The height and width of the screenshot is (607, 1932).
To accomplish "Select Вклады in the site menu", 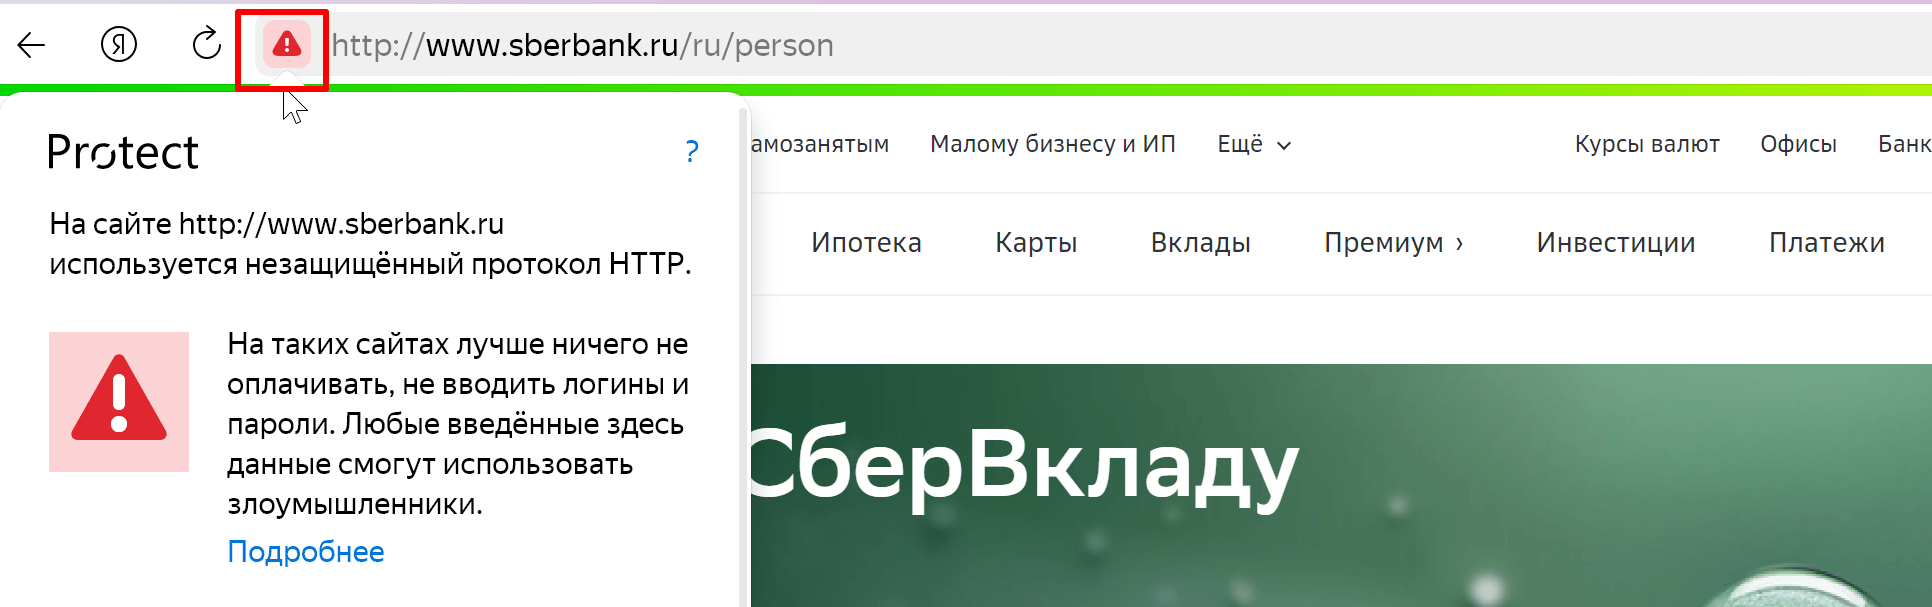I will pos(1200,243).
